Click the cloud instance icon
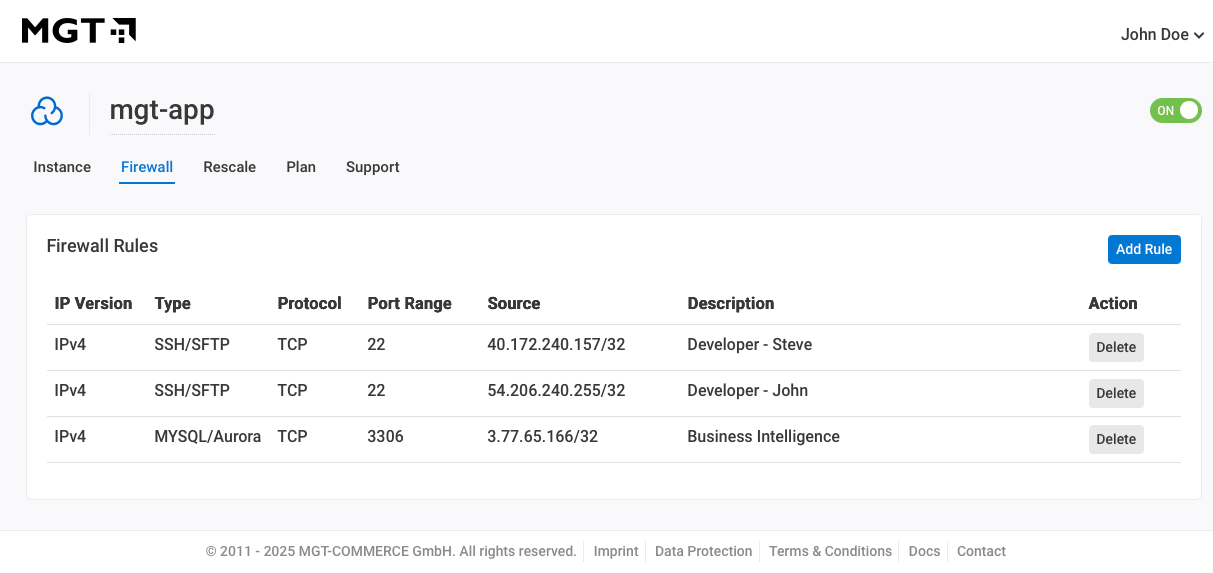 pyautogui.click(x=47, y=112)
